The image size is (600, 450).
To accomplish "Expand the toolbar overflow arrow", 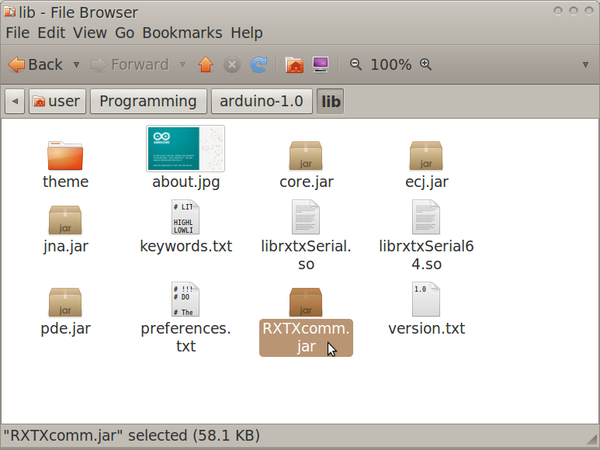I will (x=585, y=65).
